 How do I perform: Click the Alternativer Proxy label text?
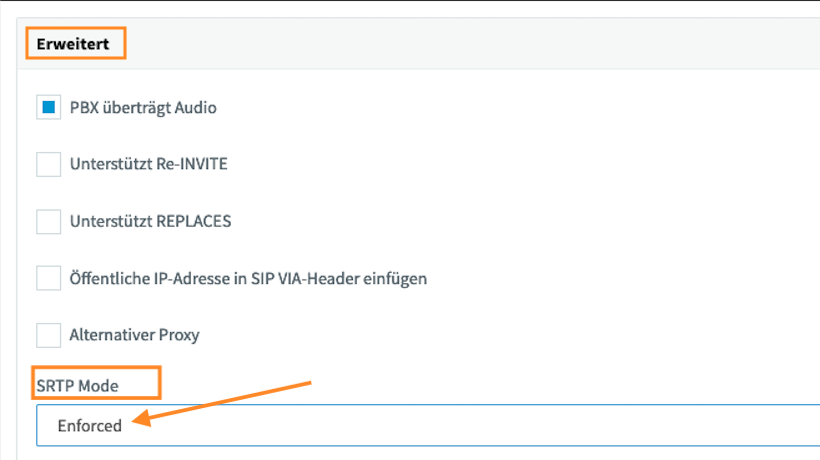pyautogui.click(x=134, y=335)
